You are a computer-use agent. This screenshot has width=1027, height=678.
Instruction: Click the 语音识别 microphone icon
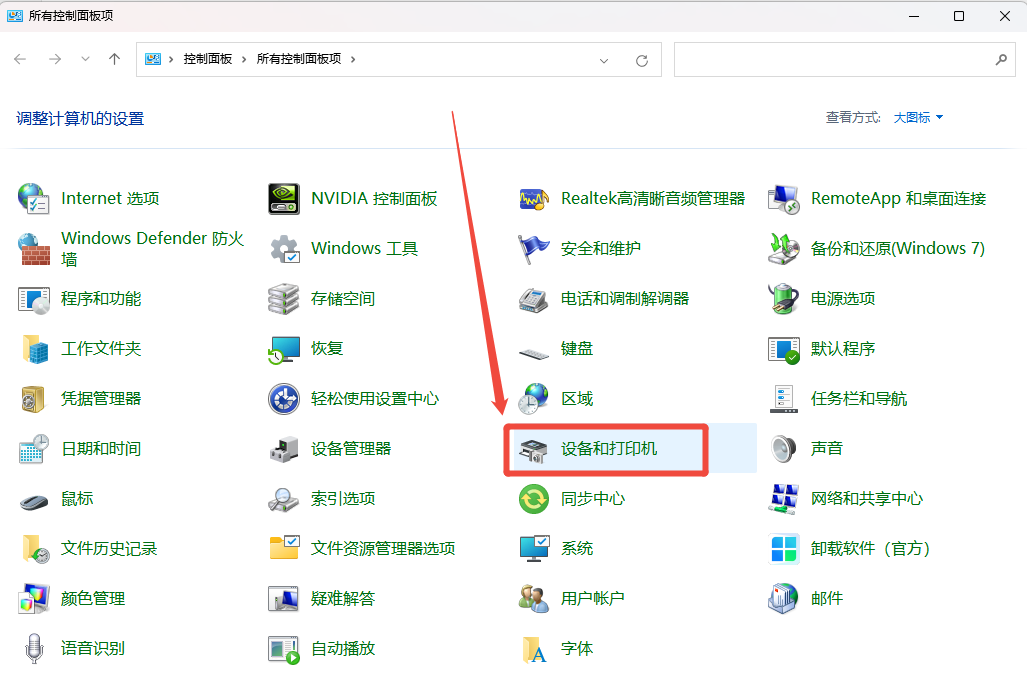[33, 649]
